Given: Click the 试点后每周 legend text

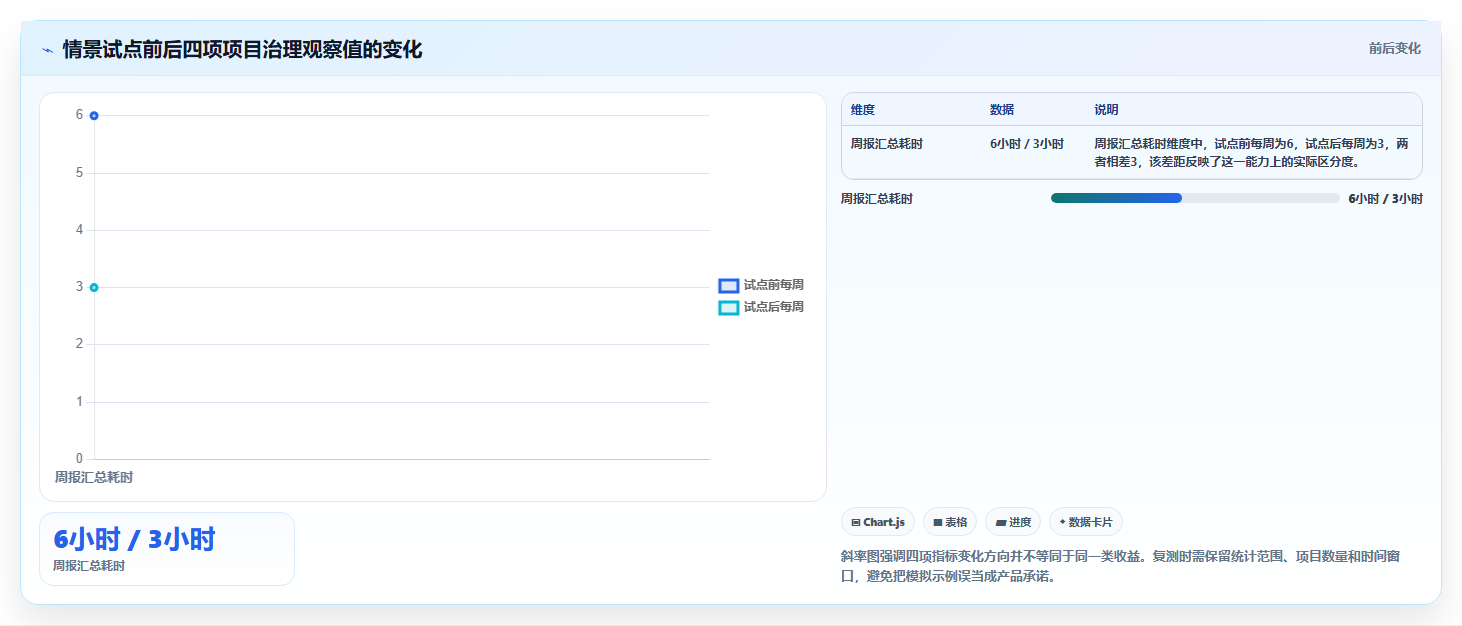Looking at the screenshot, I should 774,307.
